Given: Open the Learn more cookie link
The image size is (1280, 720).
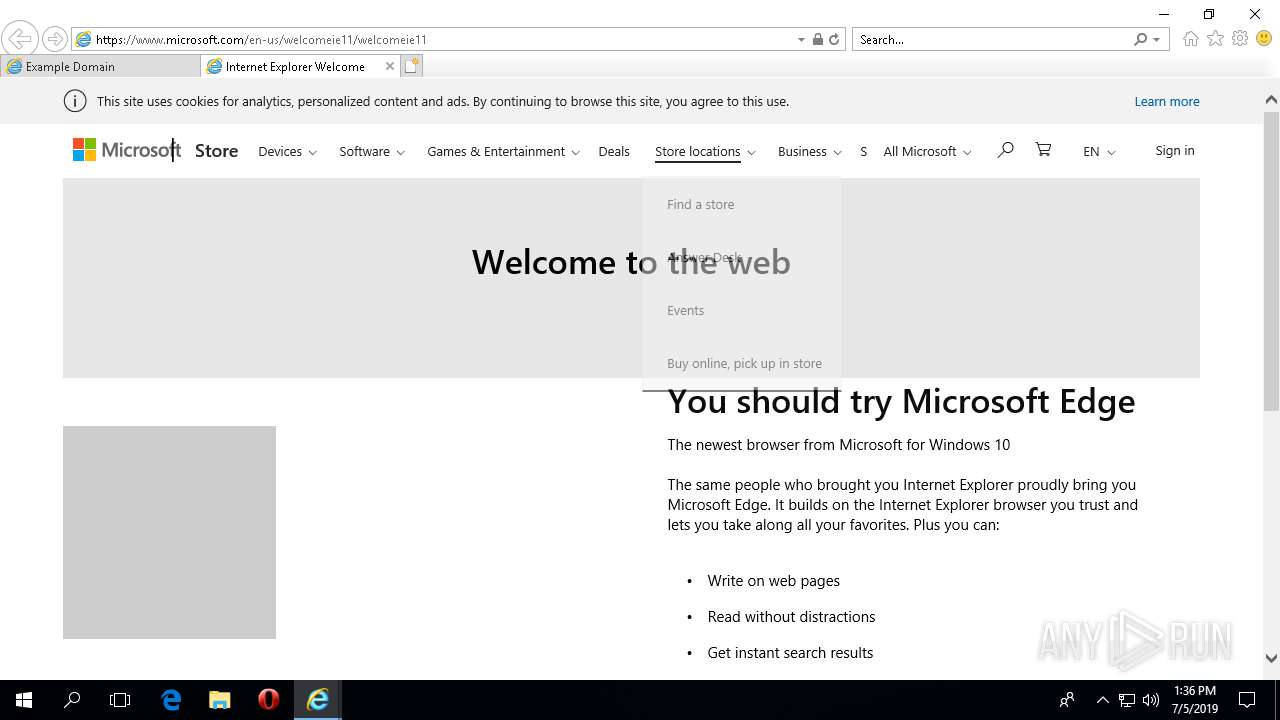Looking at the screenshot, I should pyautogui.click(x=1166, y=101).
